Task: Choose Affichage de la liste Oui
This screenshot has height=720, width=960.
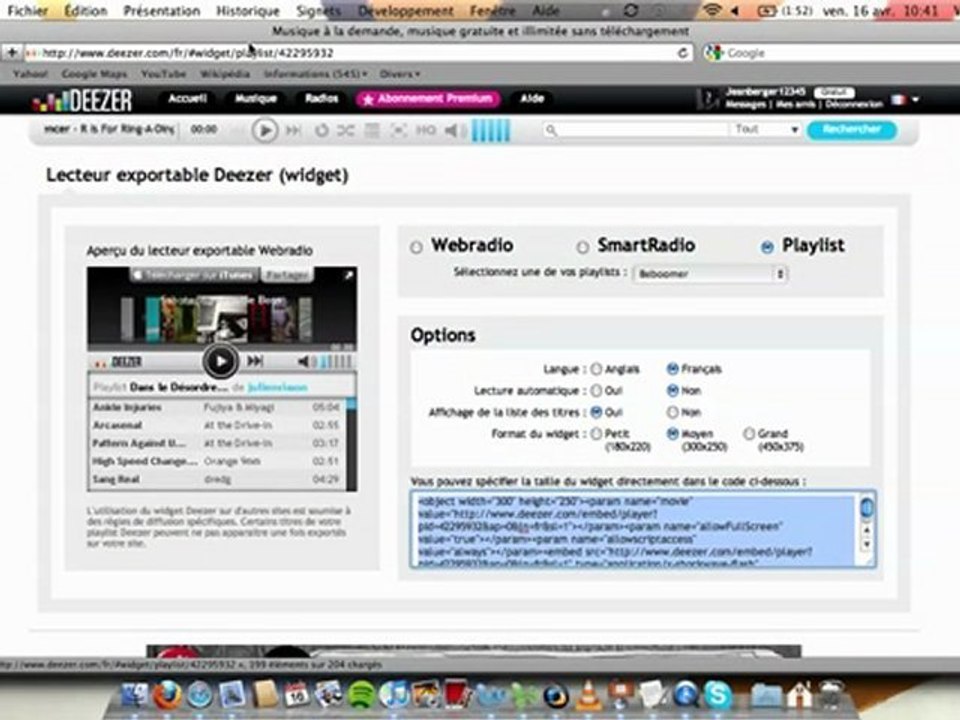Action: 596,412
